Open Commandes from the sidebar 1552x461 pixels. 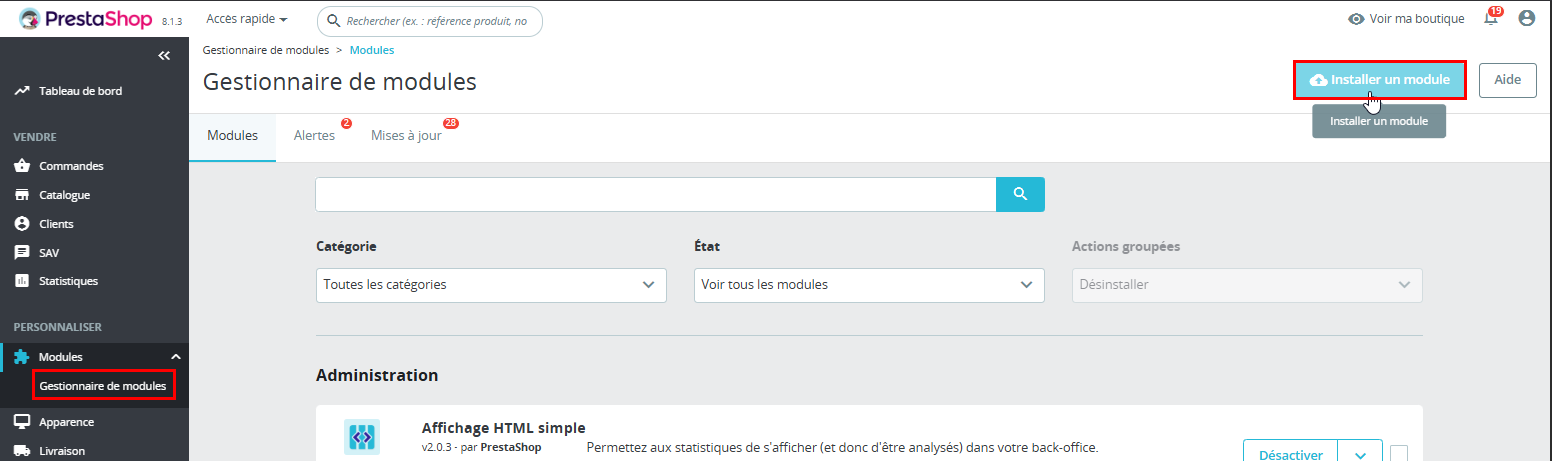(70, 166)
